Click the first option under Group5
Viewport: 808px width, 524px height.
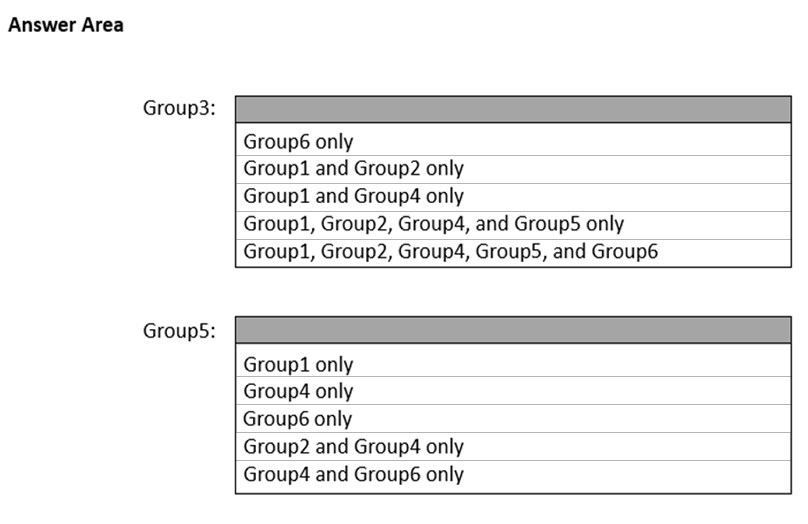[298, 365]
